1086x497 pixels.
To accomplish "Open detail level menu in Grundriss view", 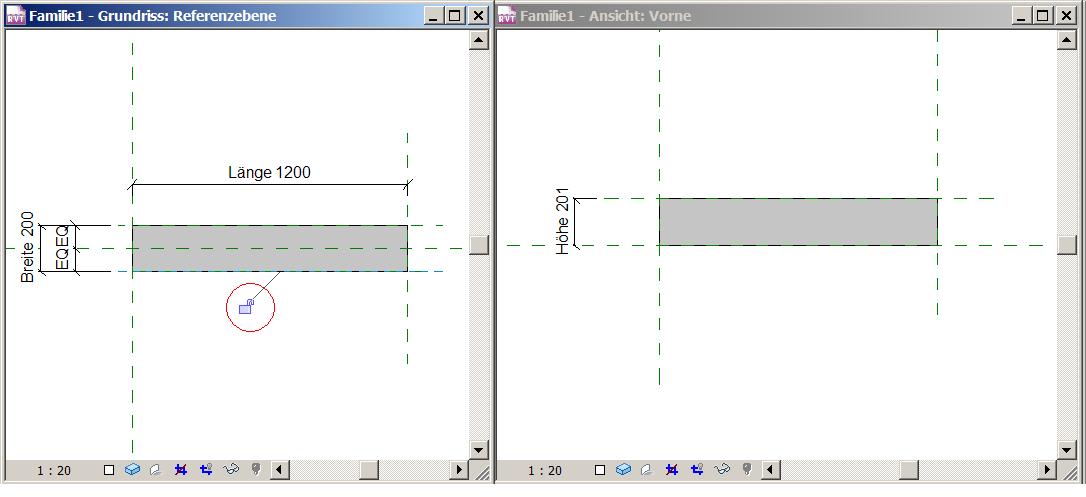I will 109,470.
